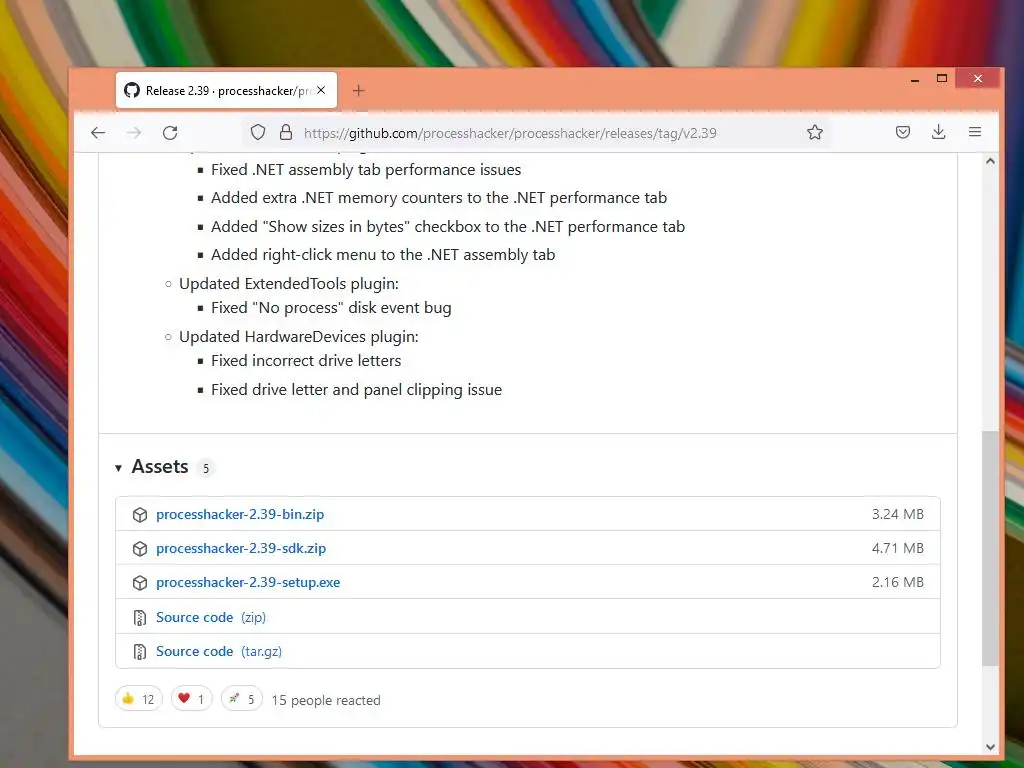
Task: Open the Firefox hamburger menu
Action: [975, 132]
